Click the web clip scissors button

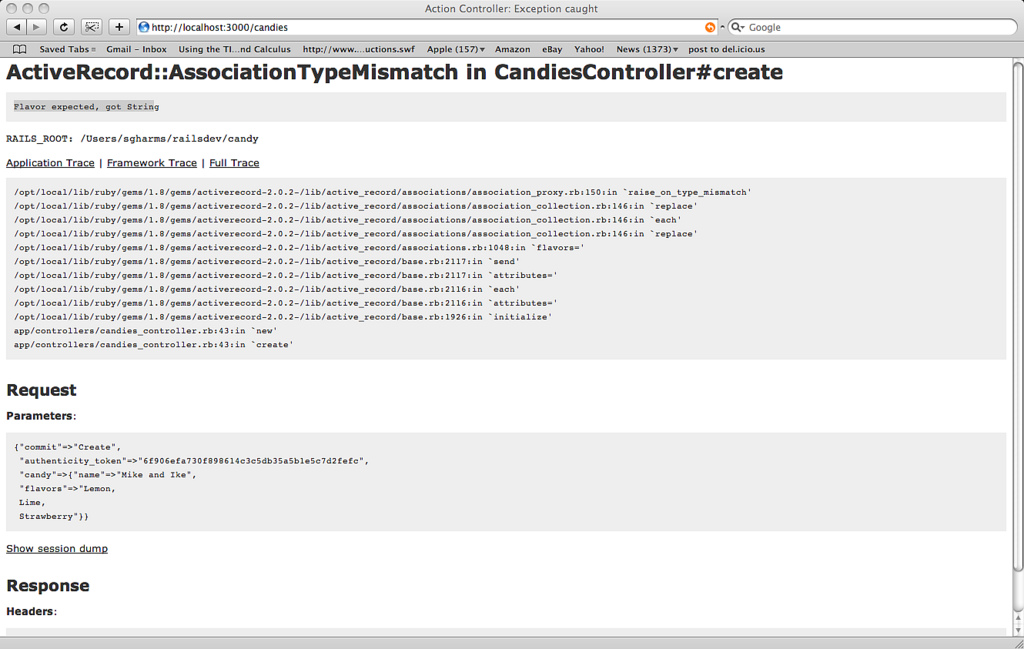91,27
